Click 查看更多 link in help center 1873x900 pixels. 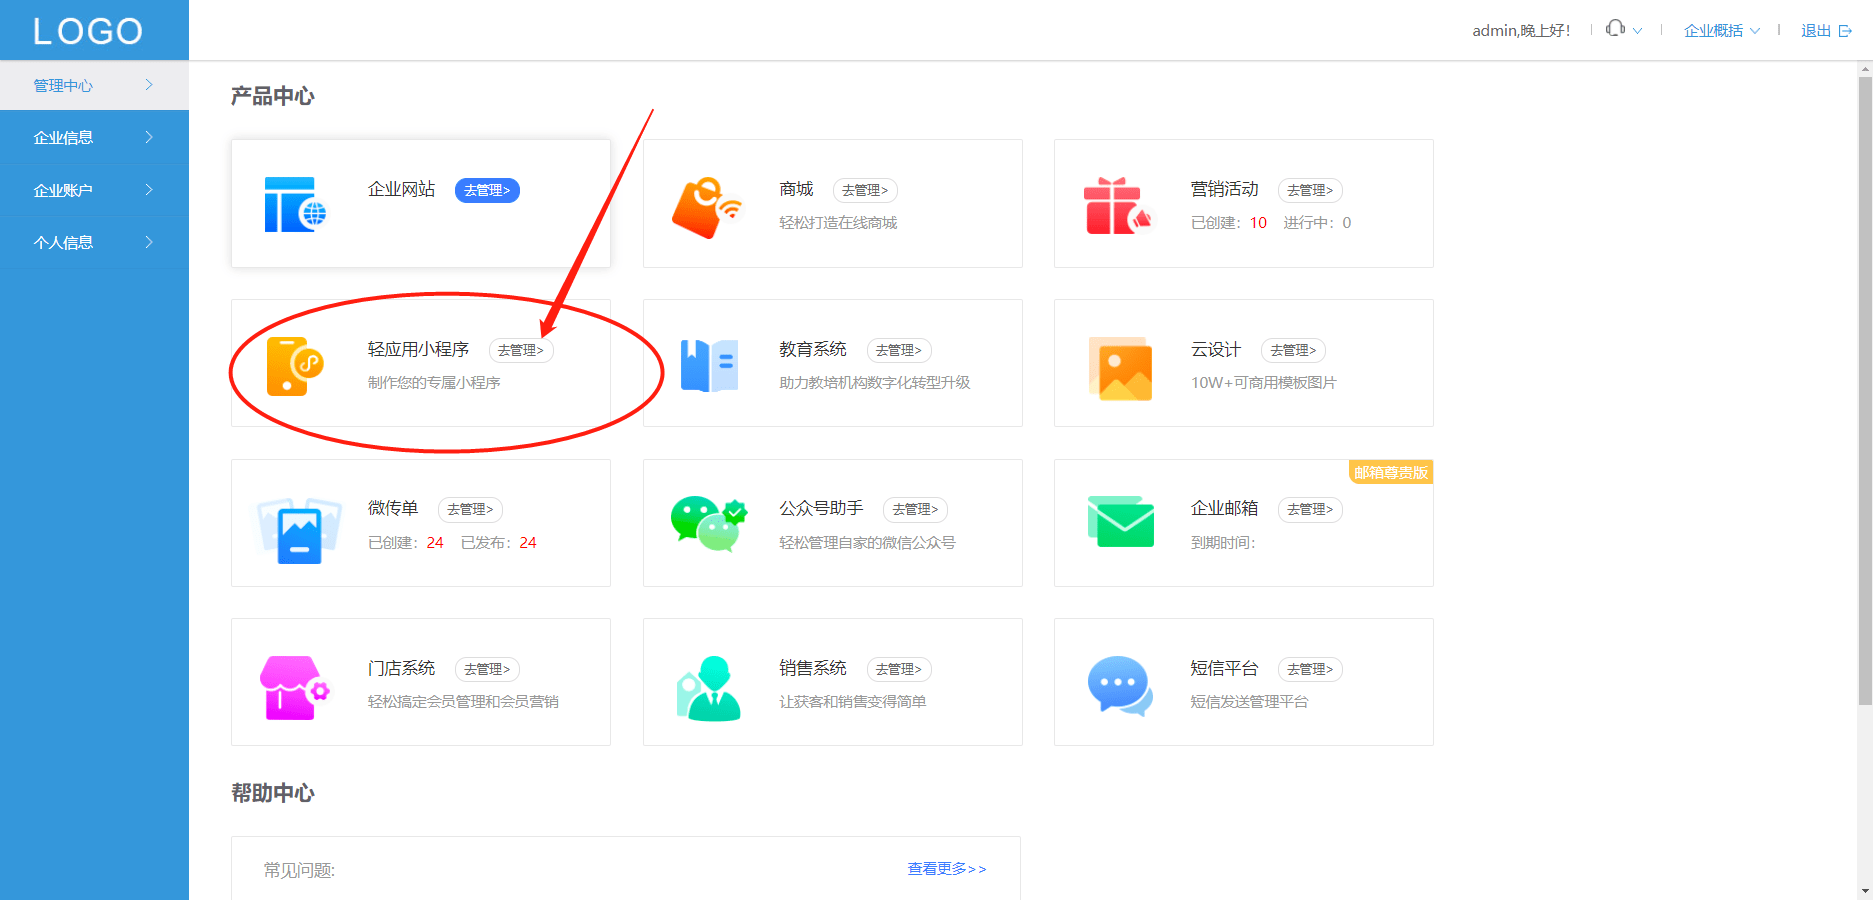[x=947, y=869]
